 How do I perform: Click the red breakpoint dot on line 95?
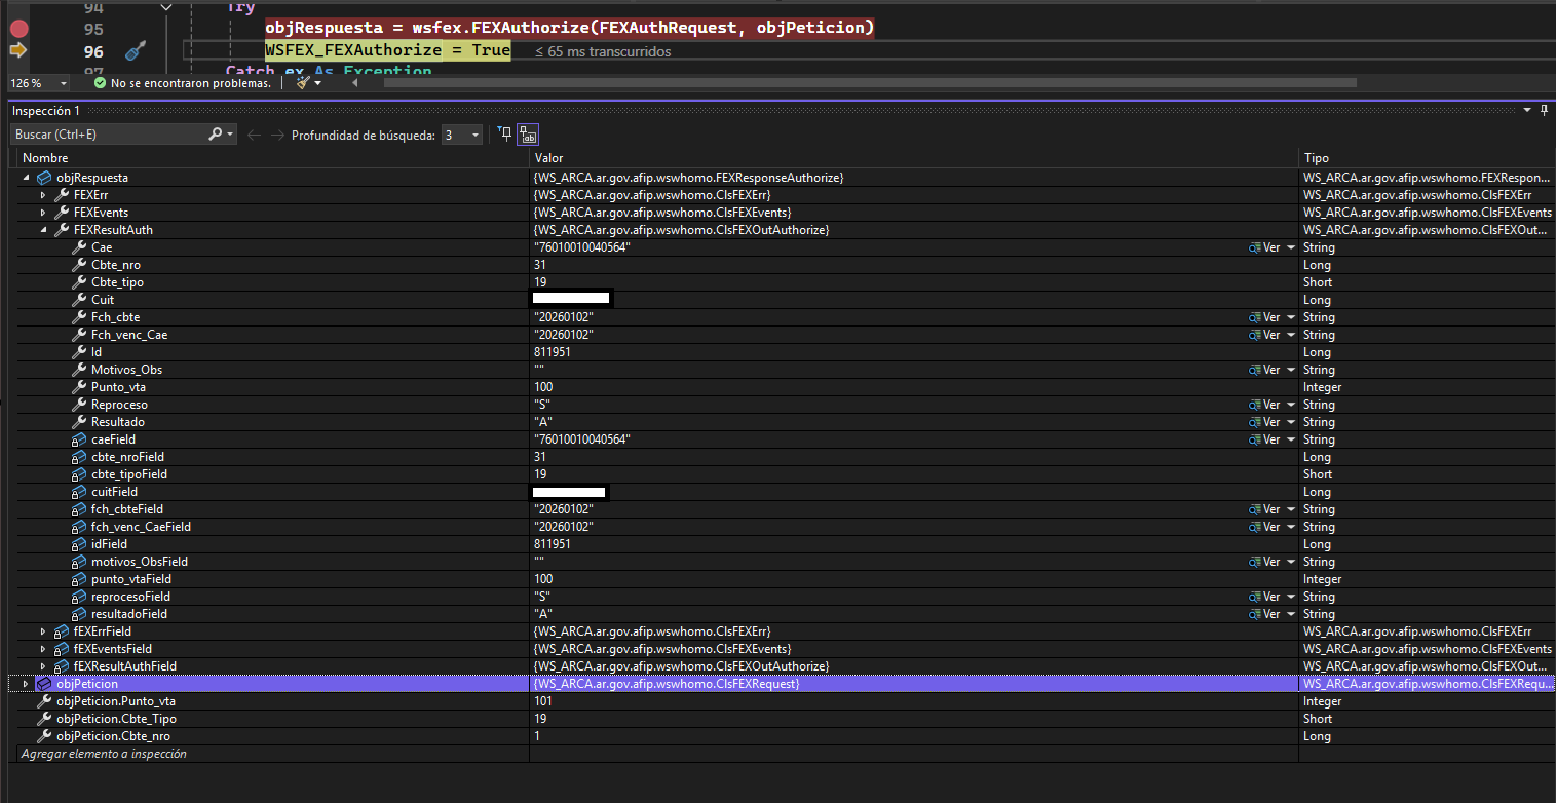18,29
